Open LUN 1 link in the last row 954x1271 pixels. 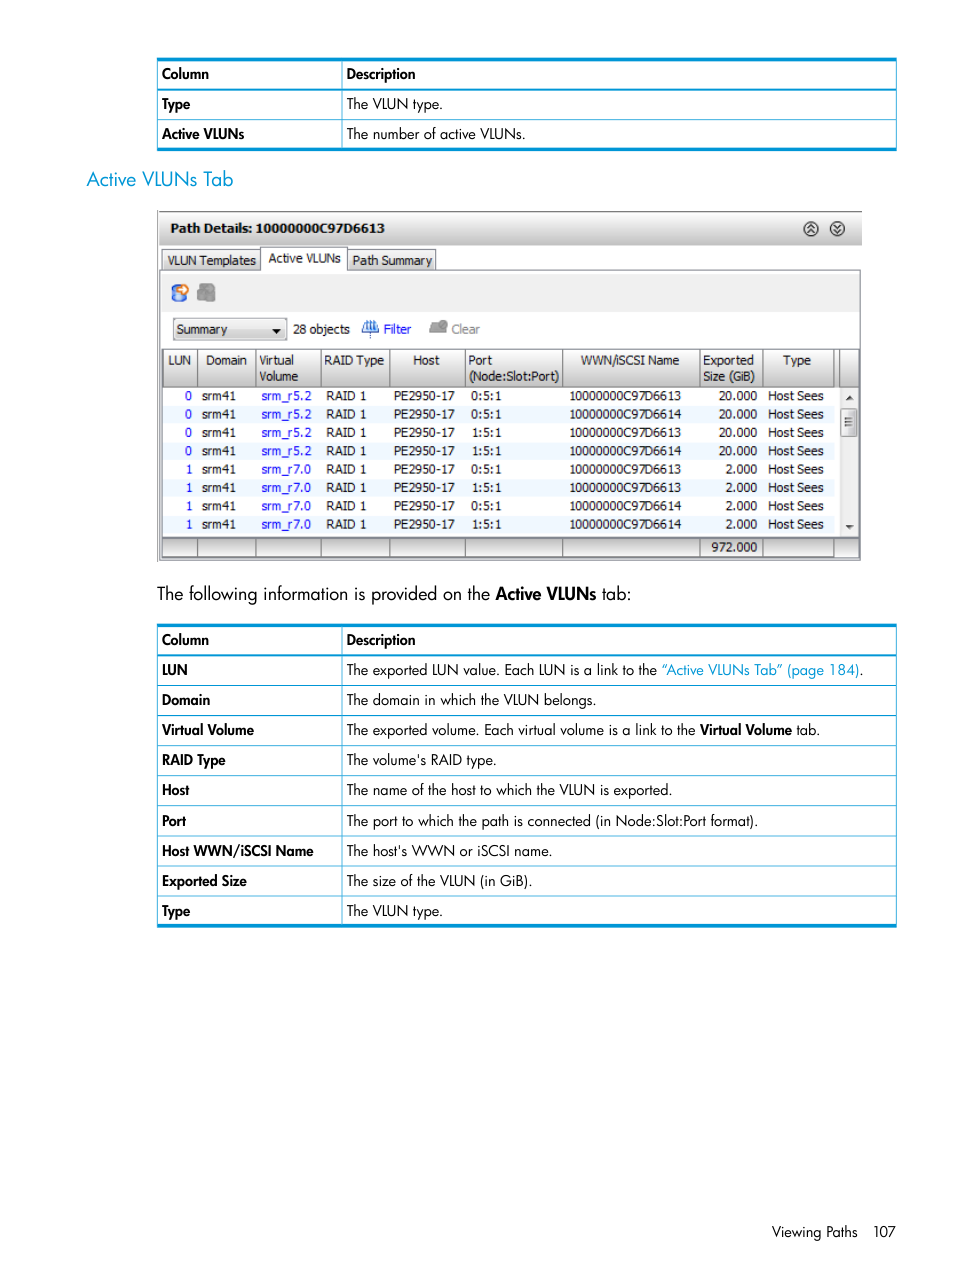pyautogui.click(x=189, y=524)
